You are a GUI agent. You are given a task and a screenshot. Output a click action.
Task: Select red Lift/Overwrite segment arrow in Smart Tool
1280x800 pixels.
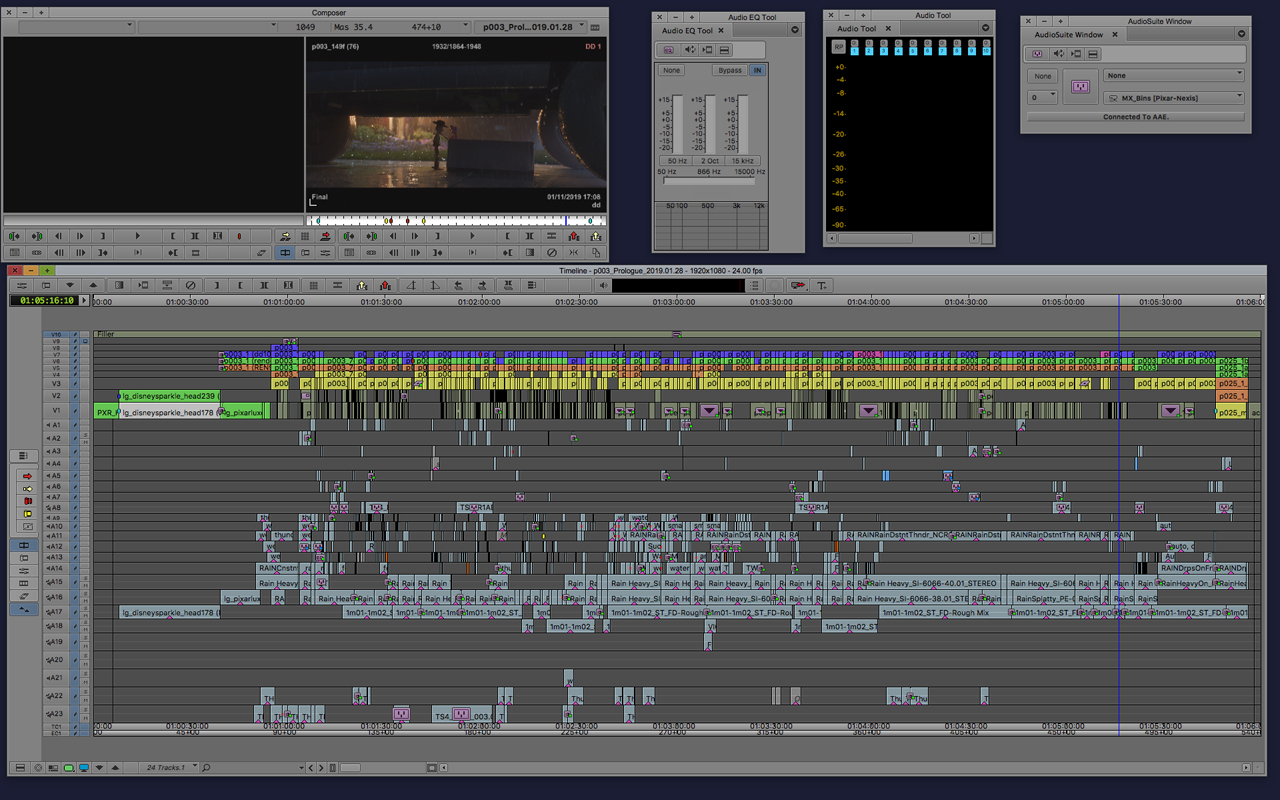pyautogui.click(x=27, y=476)
